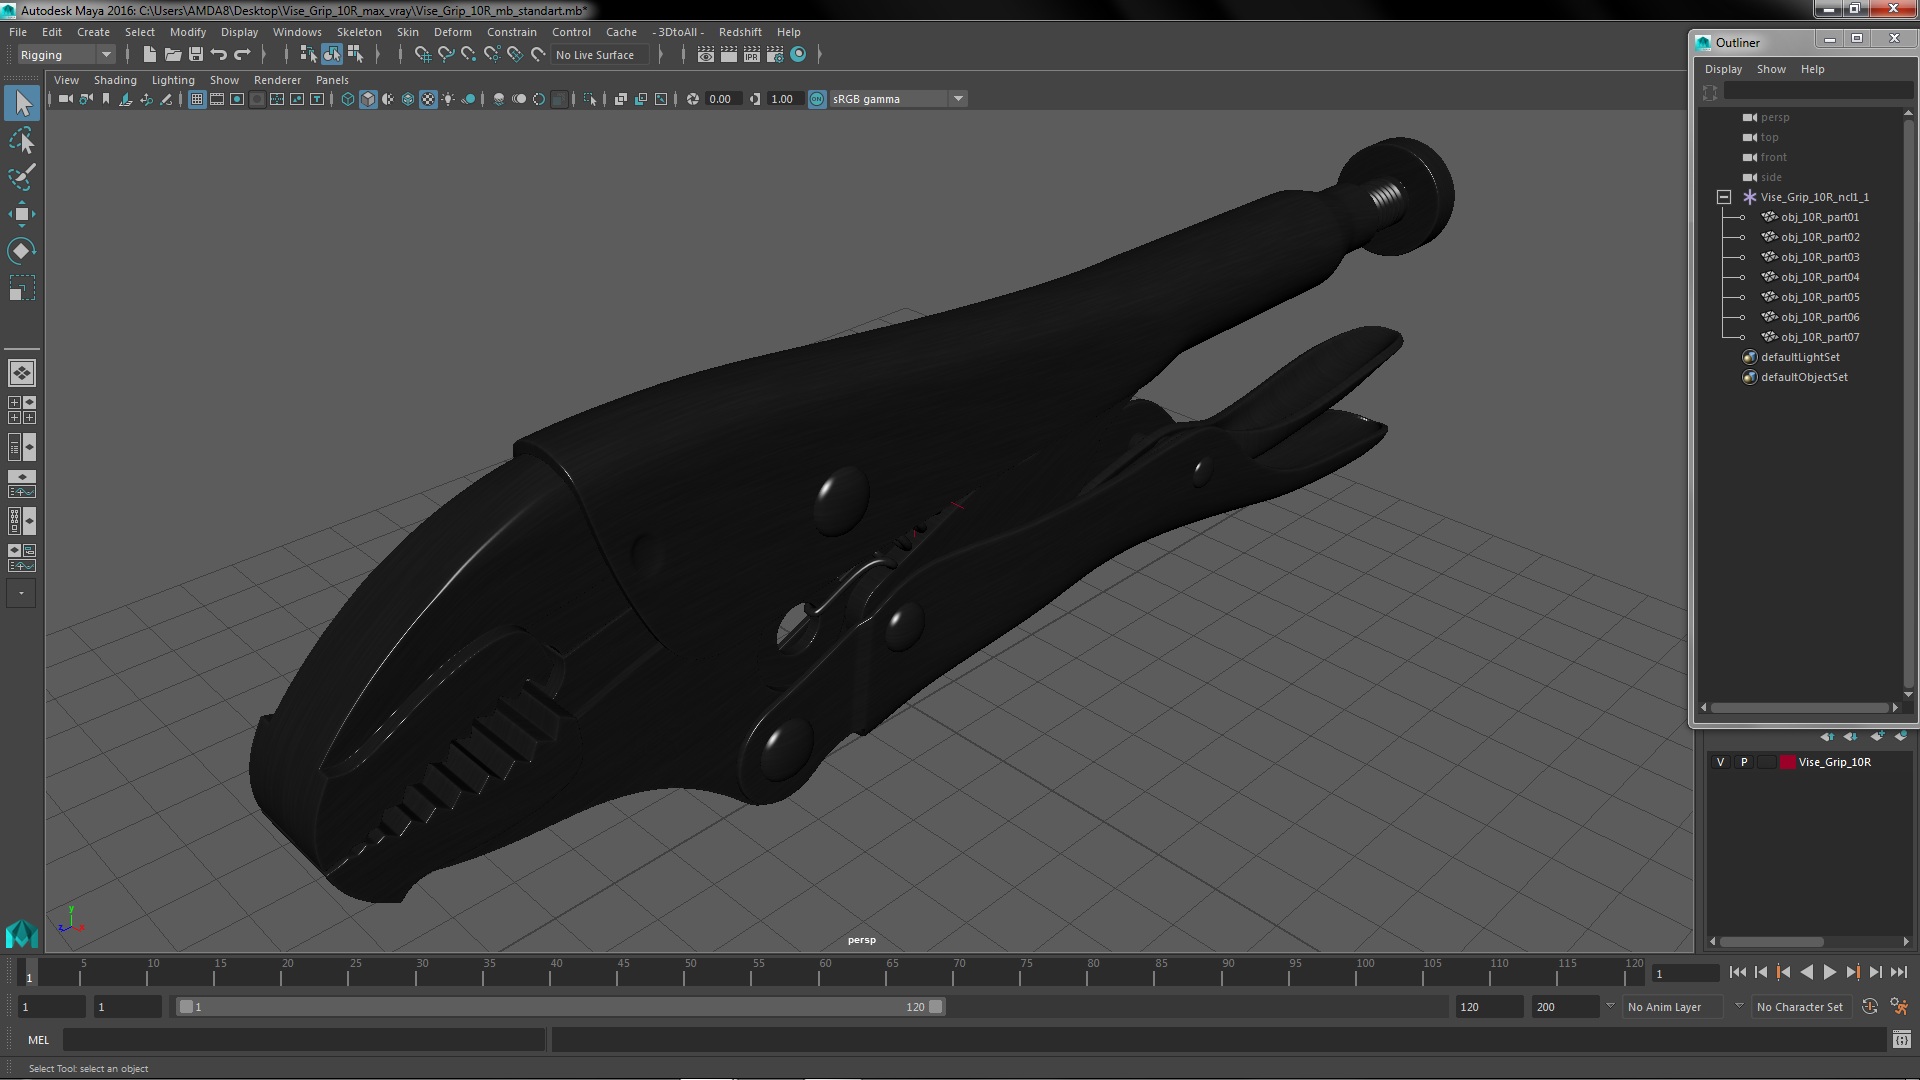Open Hypershade from toolbar
The height and width of the screenshot is (1080, 1920).
[798, 55]
